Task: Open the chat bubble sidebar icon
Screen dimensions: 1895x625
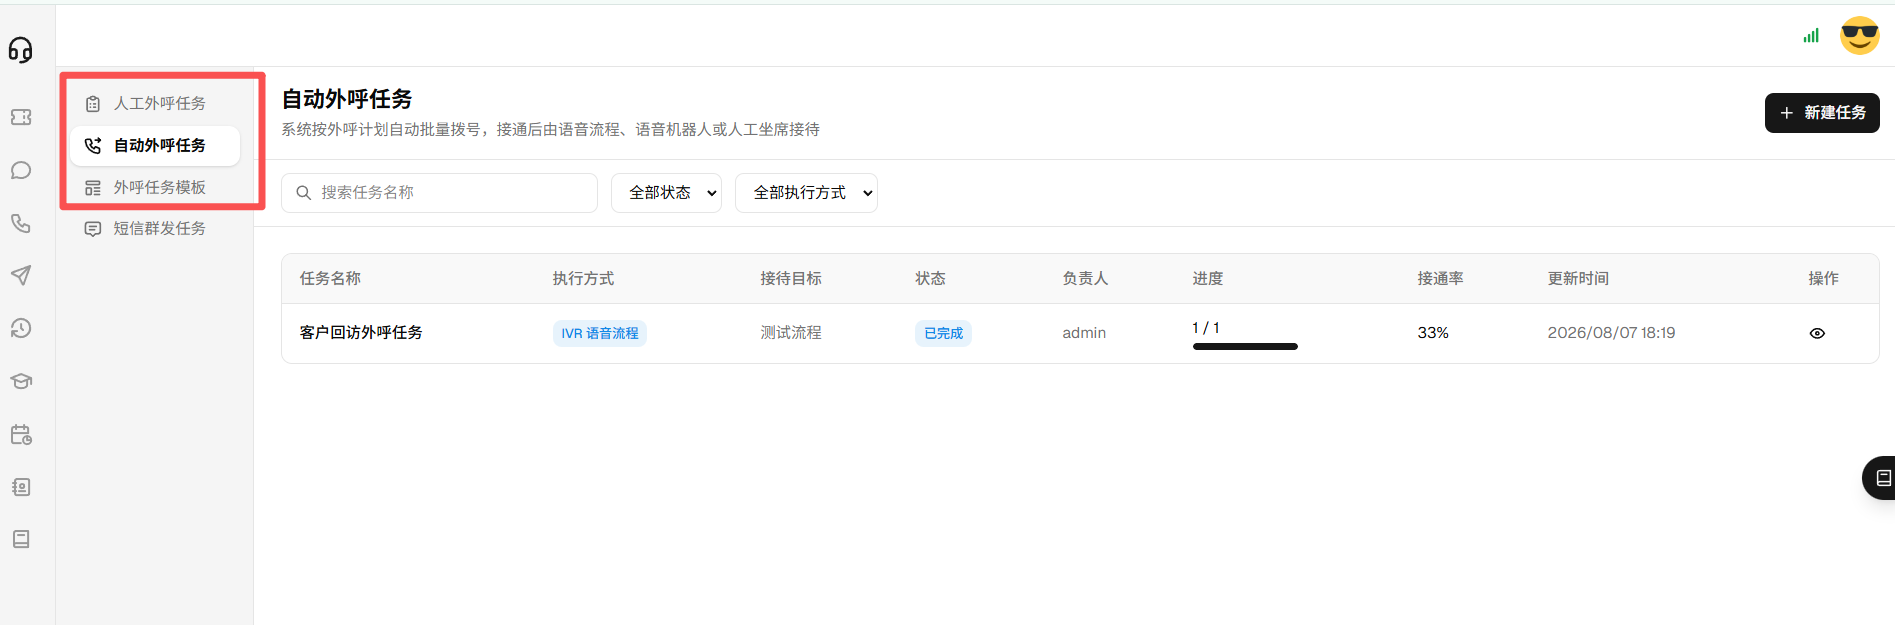Action: pos(21,170)
